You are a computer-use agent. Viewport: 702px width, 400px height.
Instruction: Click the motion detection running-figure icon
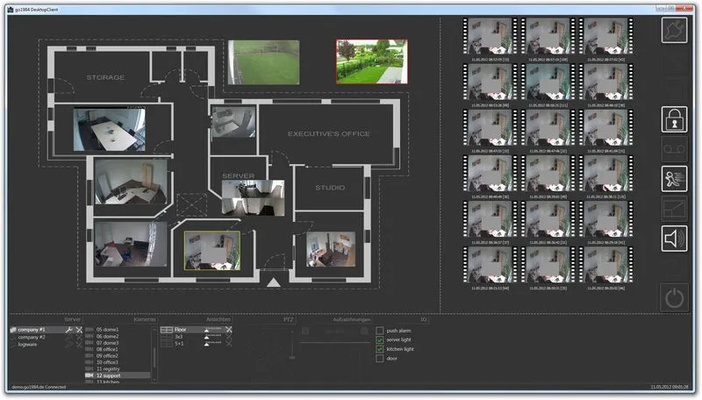coord(676,179)
